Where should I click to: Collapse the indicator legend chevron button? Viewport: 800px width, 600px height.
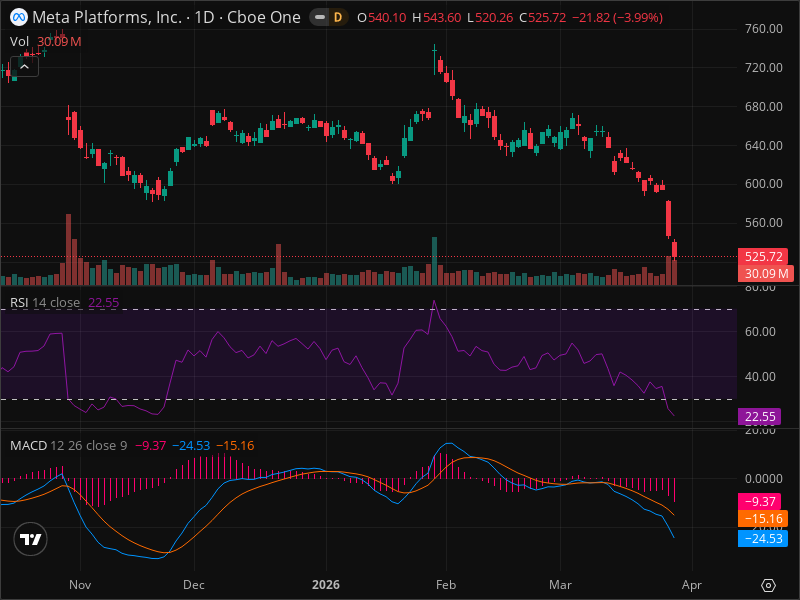click(x=24, y=67)
